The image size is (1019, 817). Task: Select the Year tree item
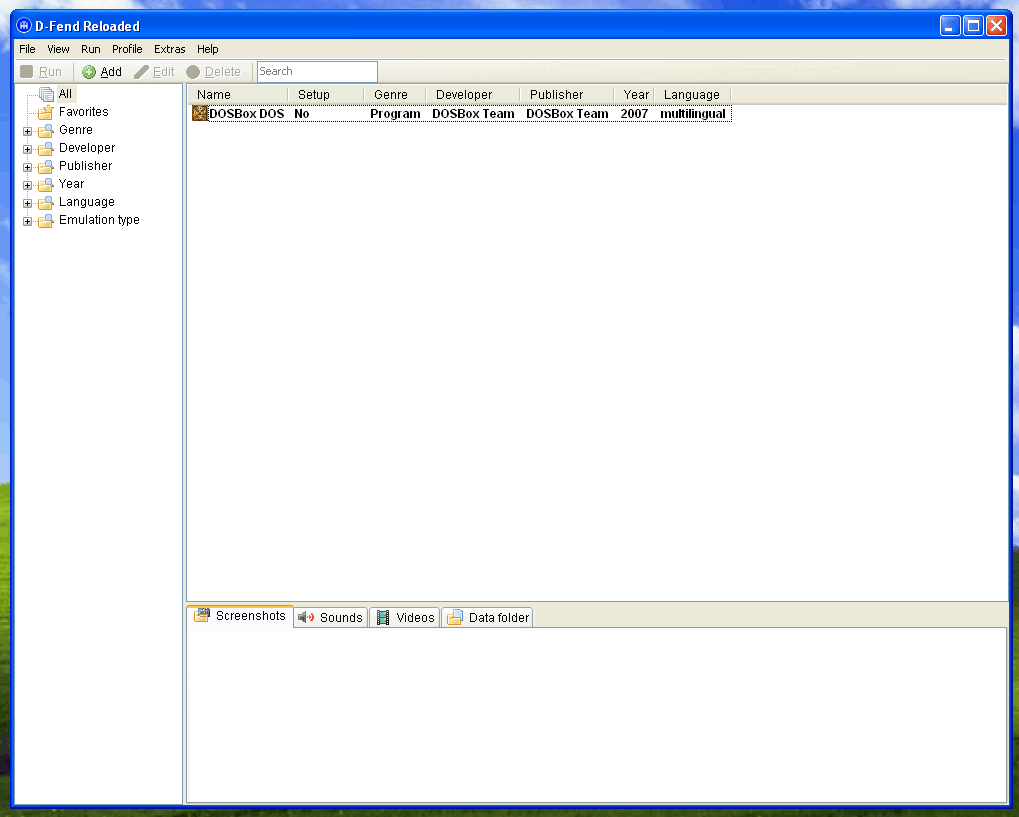tap(71, 184)
